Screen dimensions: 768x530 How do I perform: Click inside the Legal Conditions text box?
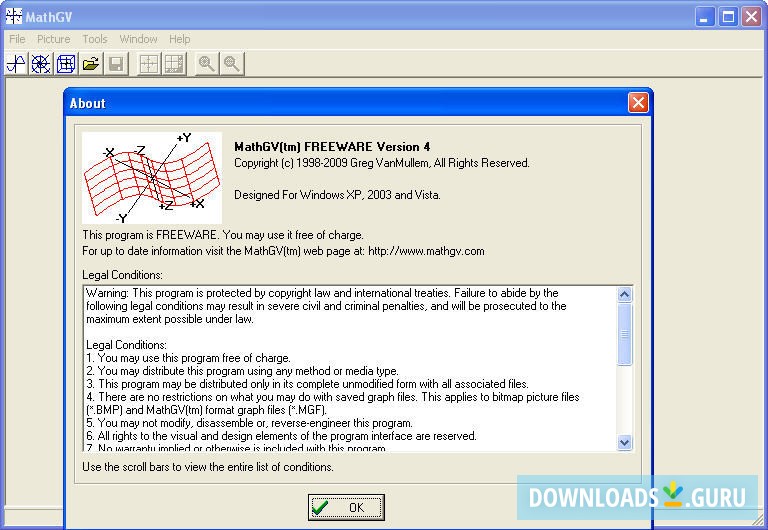click(350, 368)
